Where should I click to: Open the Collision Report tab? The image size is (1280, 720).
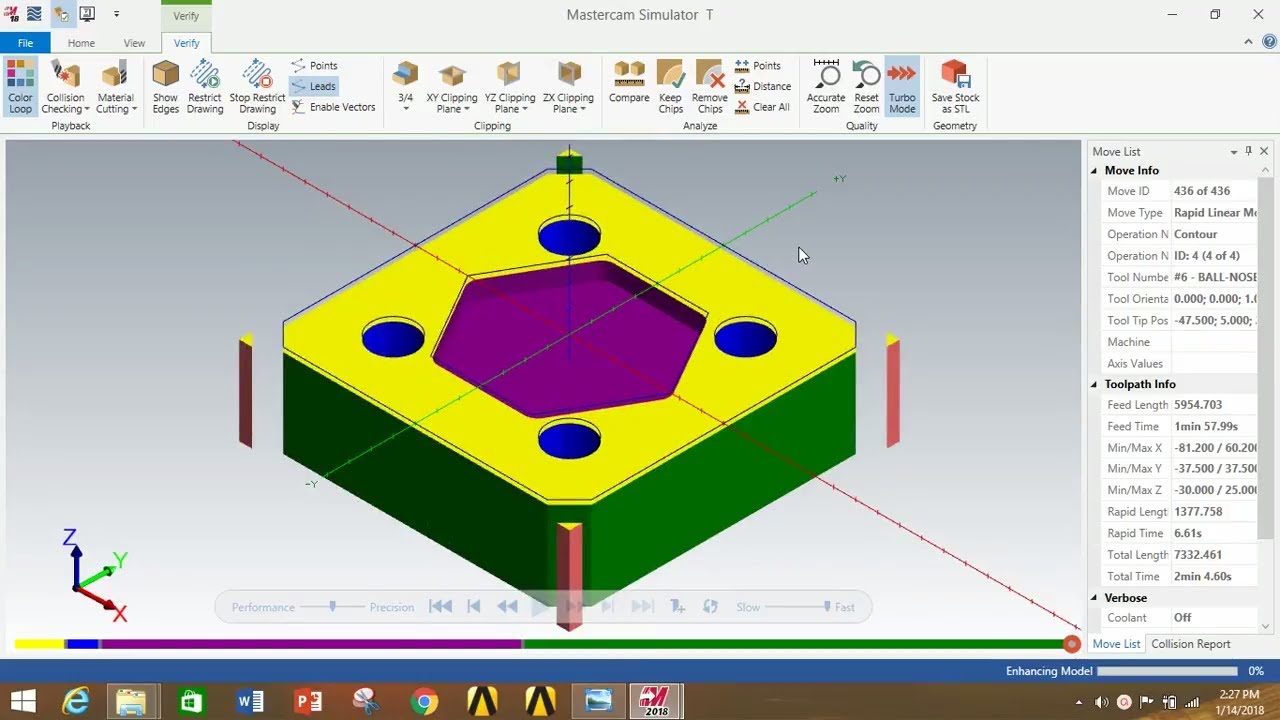(x=1190, y=644)
